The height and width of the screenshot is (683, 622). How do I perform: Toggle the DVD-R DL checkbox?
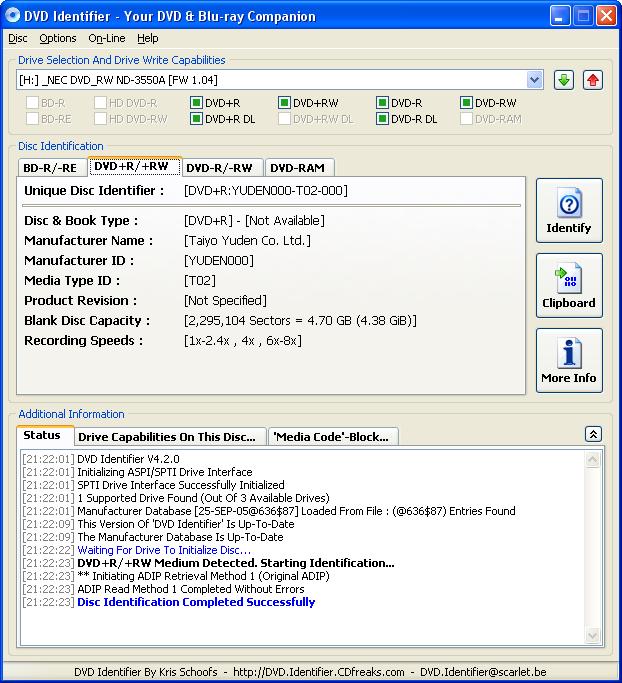click(382, 118)
